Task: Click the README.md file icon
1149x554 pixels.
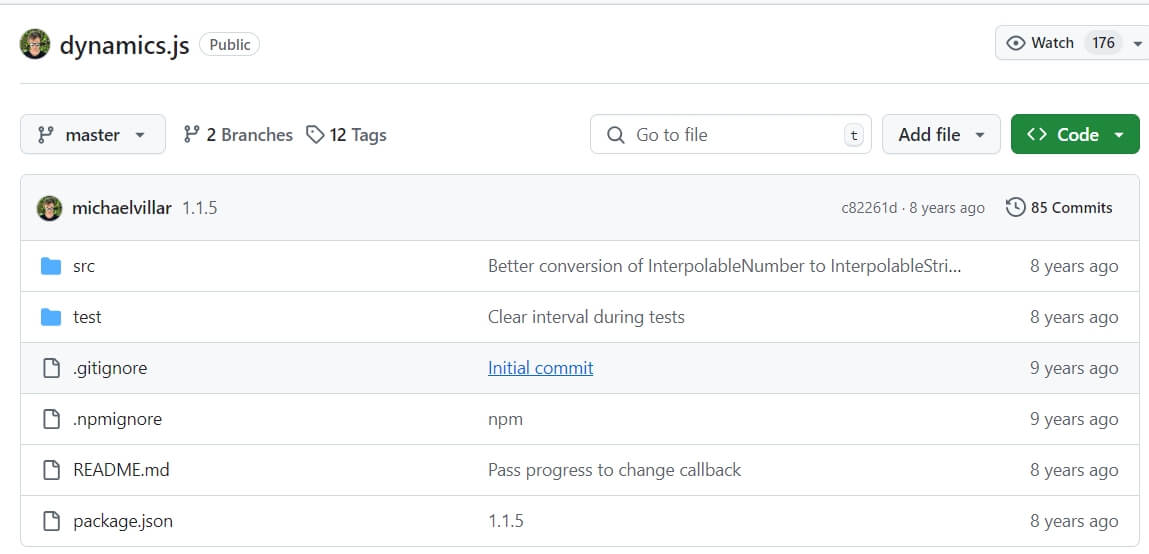Action: coord(51,470)
